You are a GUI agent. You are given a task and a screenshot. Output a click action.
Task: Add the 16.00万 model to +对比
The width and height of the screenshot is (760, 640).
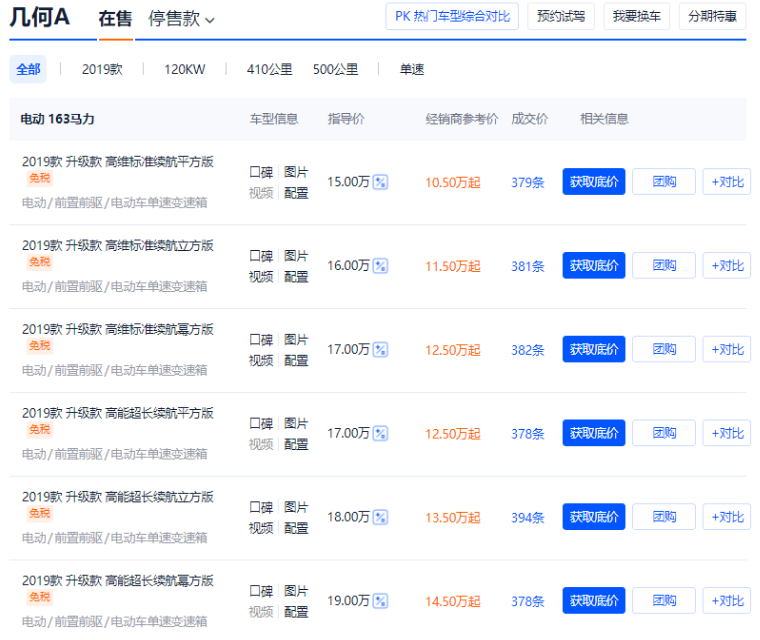727,266
